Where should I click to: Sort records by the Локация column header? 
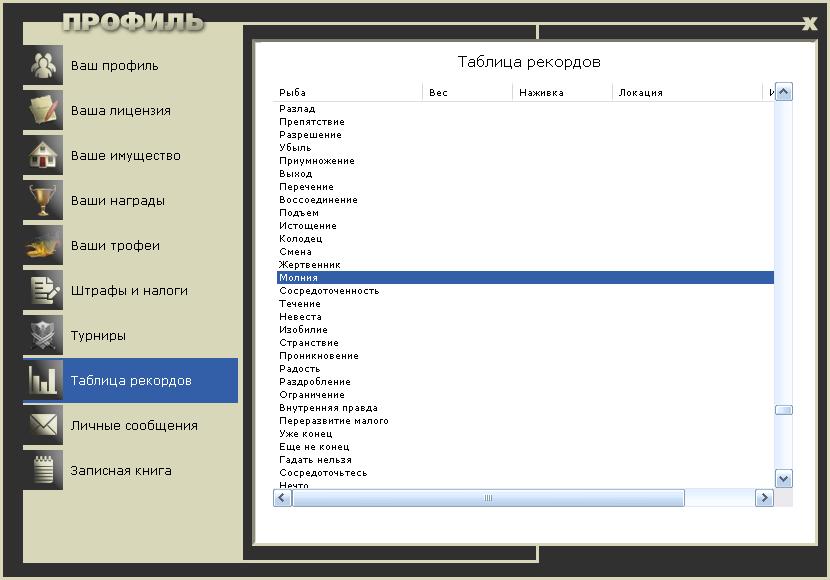click(687, 92)
